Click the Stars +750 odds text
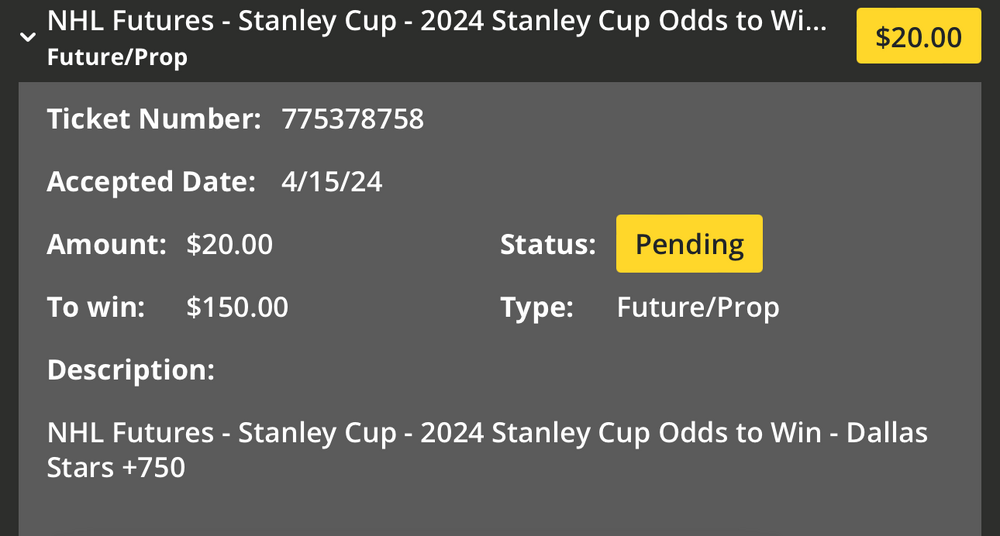Screen dimensions: 1000x536 (x=116, y=467)
